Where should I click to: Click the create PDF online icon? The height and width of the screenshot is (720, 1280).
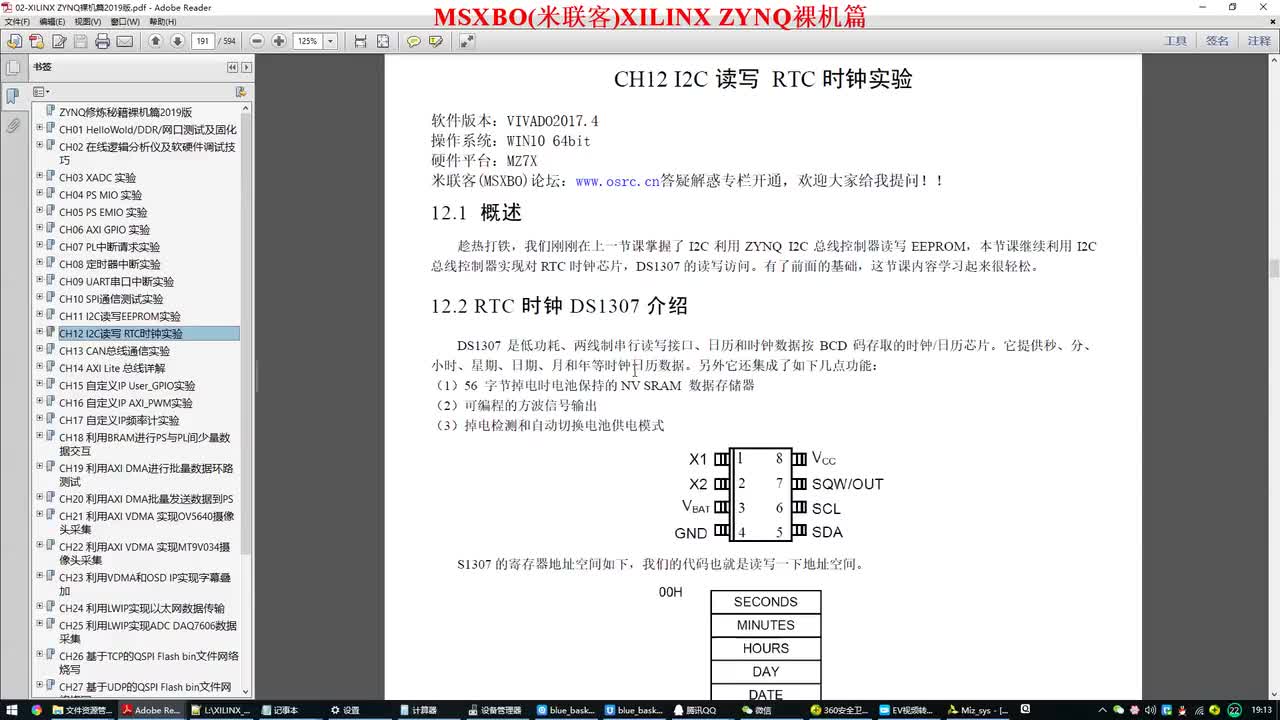point(37,41)
